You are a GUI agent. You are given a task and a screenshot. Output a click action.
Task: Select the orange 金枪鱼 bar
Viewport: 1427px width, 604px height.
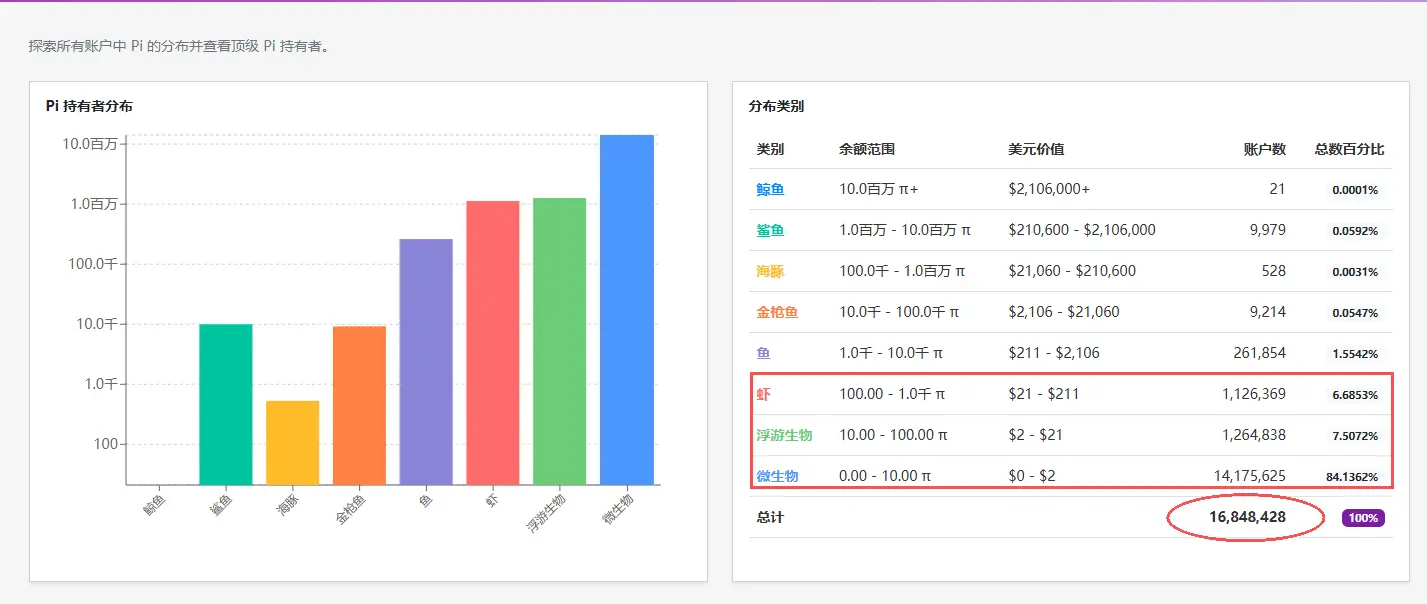(359, 406)
